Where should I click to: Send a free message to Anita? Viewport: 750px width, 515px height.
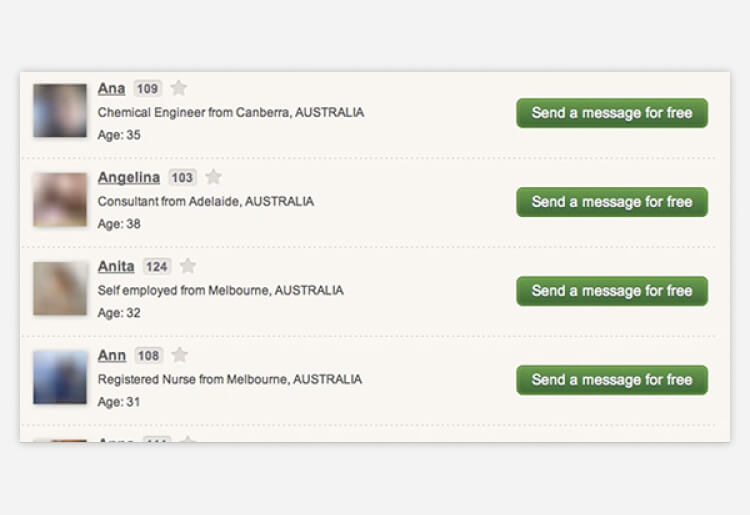(x=611, y=291)
